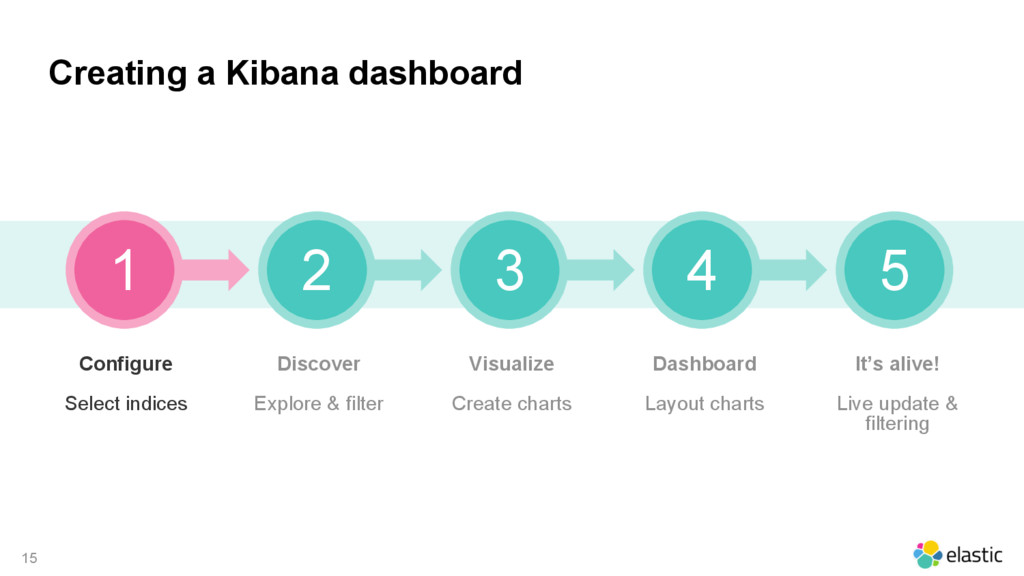
Task: Click the pink arrow after step 1
Action: [x=216, y=270]
